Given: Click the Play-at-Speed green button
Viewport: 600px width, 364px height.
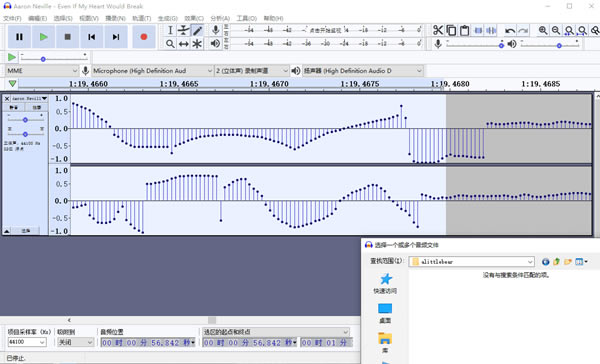Looking at the screenshot, I should click(x=12, y=57).
